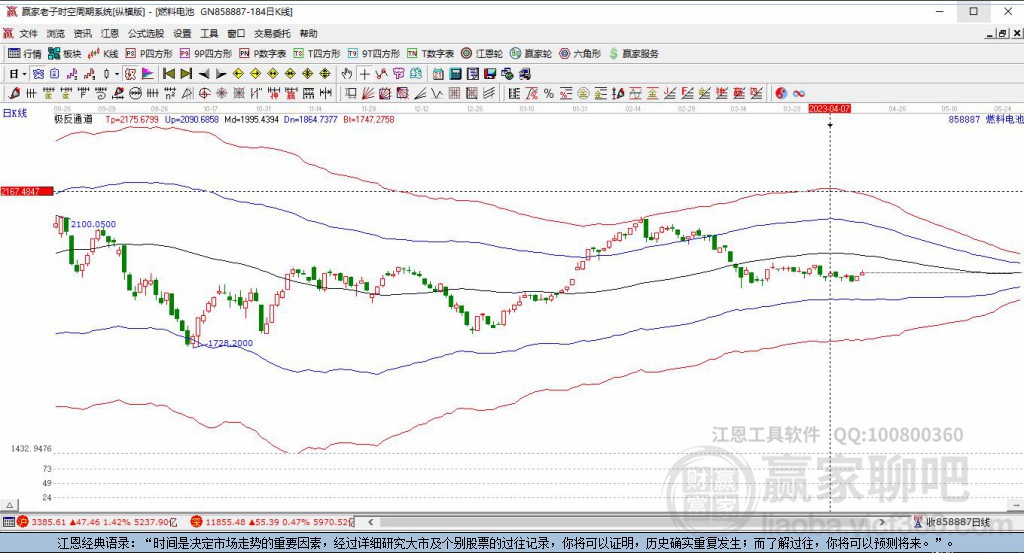1024x553 pixels.
Task: Expand indicator pane with up triangle
Action: pos(9,505)
